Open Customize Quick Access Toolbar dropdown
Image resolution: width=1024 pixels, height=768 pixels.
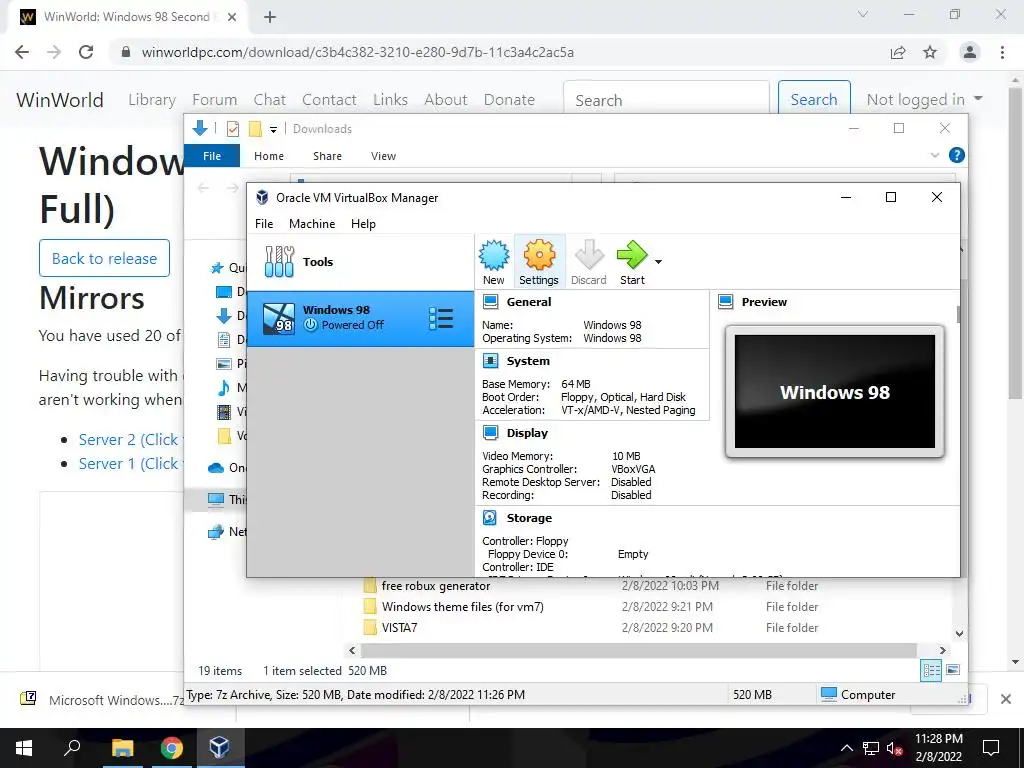click(274, 129)
